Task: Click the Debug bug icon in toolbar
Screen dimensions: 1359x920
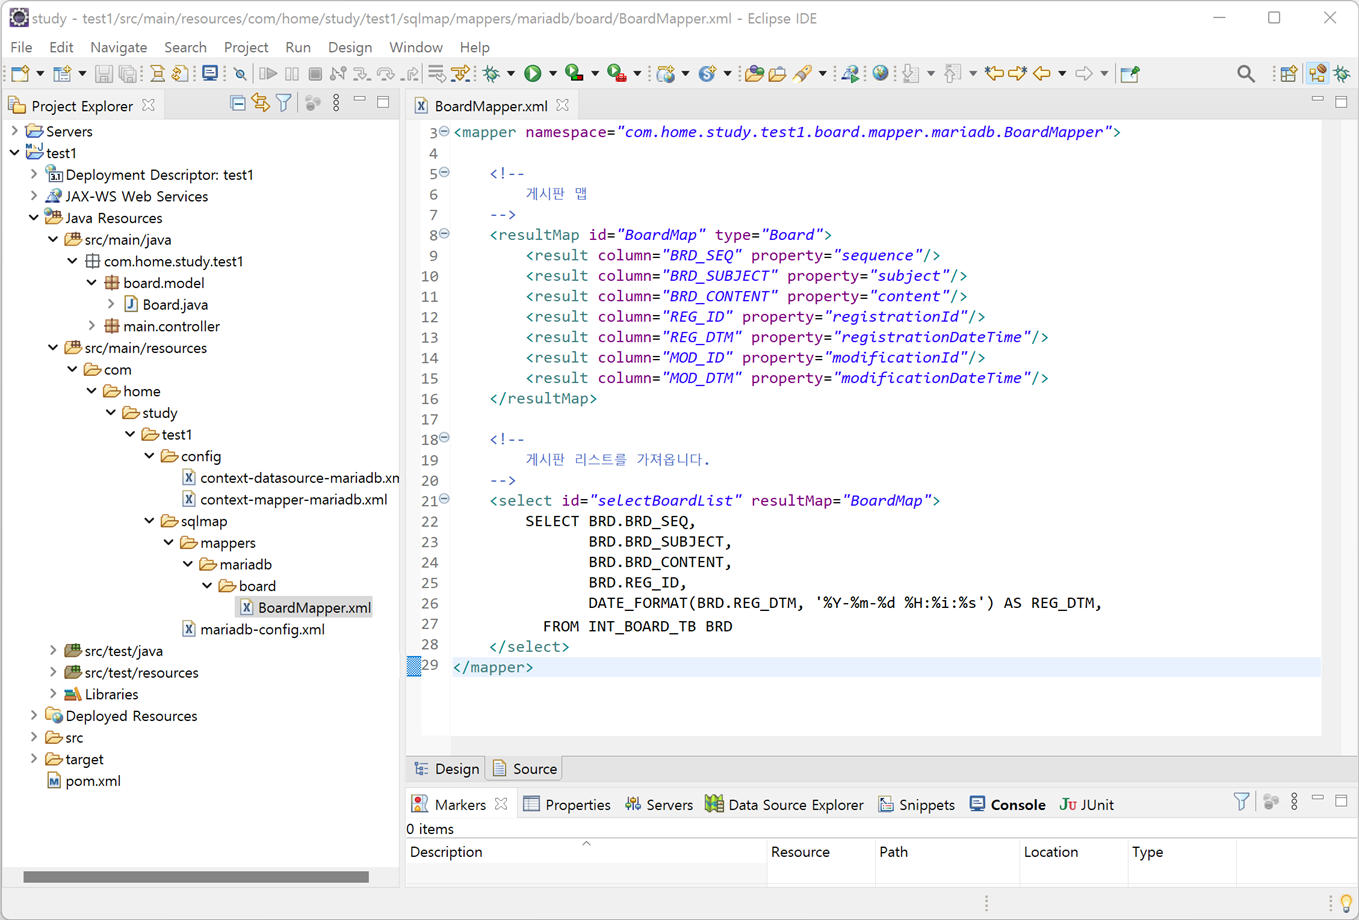Action: [491, 73]
